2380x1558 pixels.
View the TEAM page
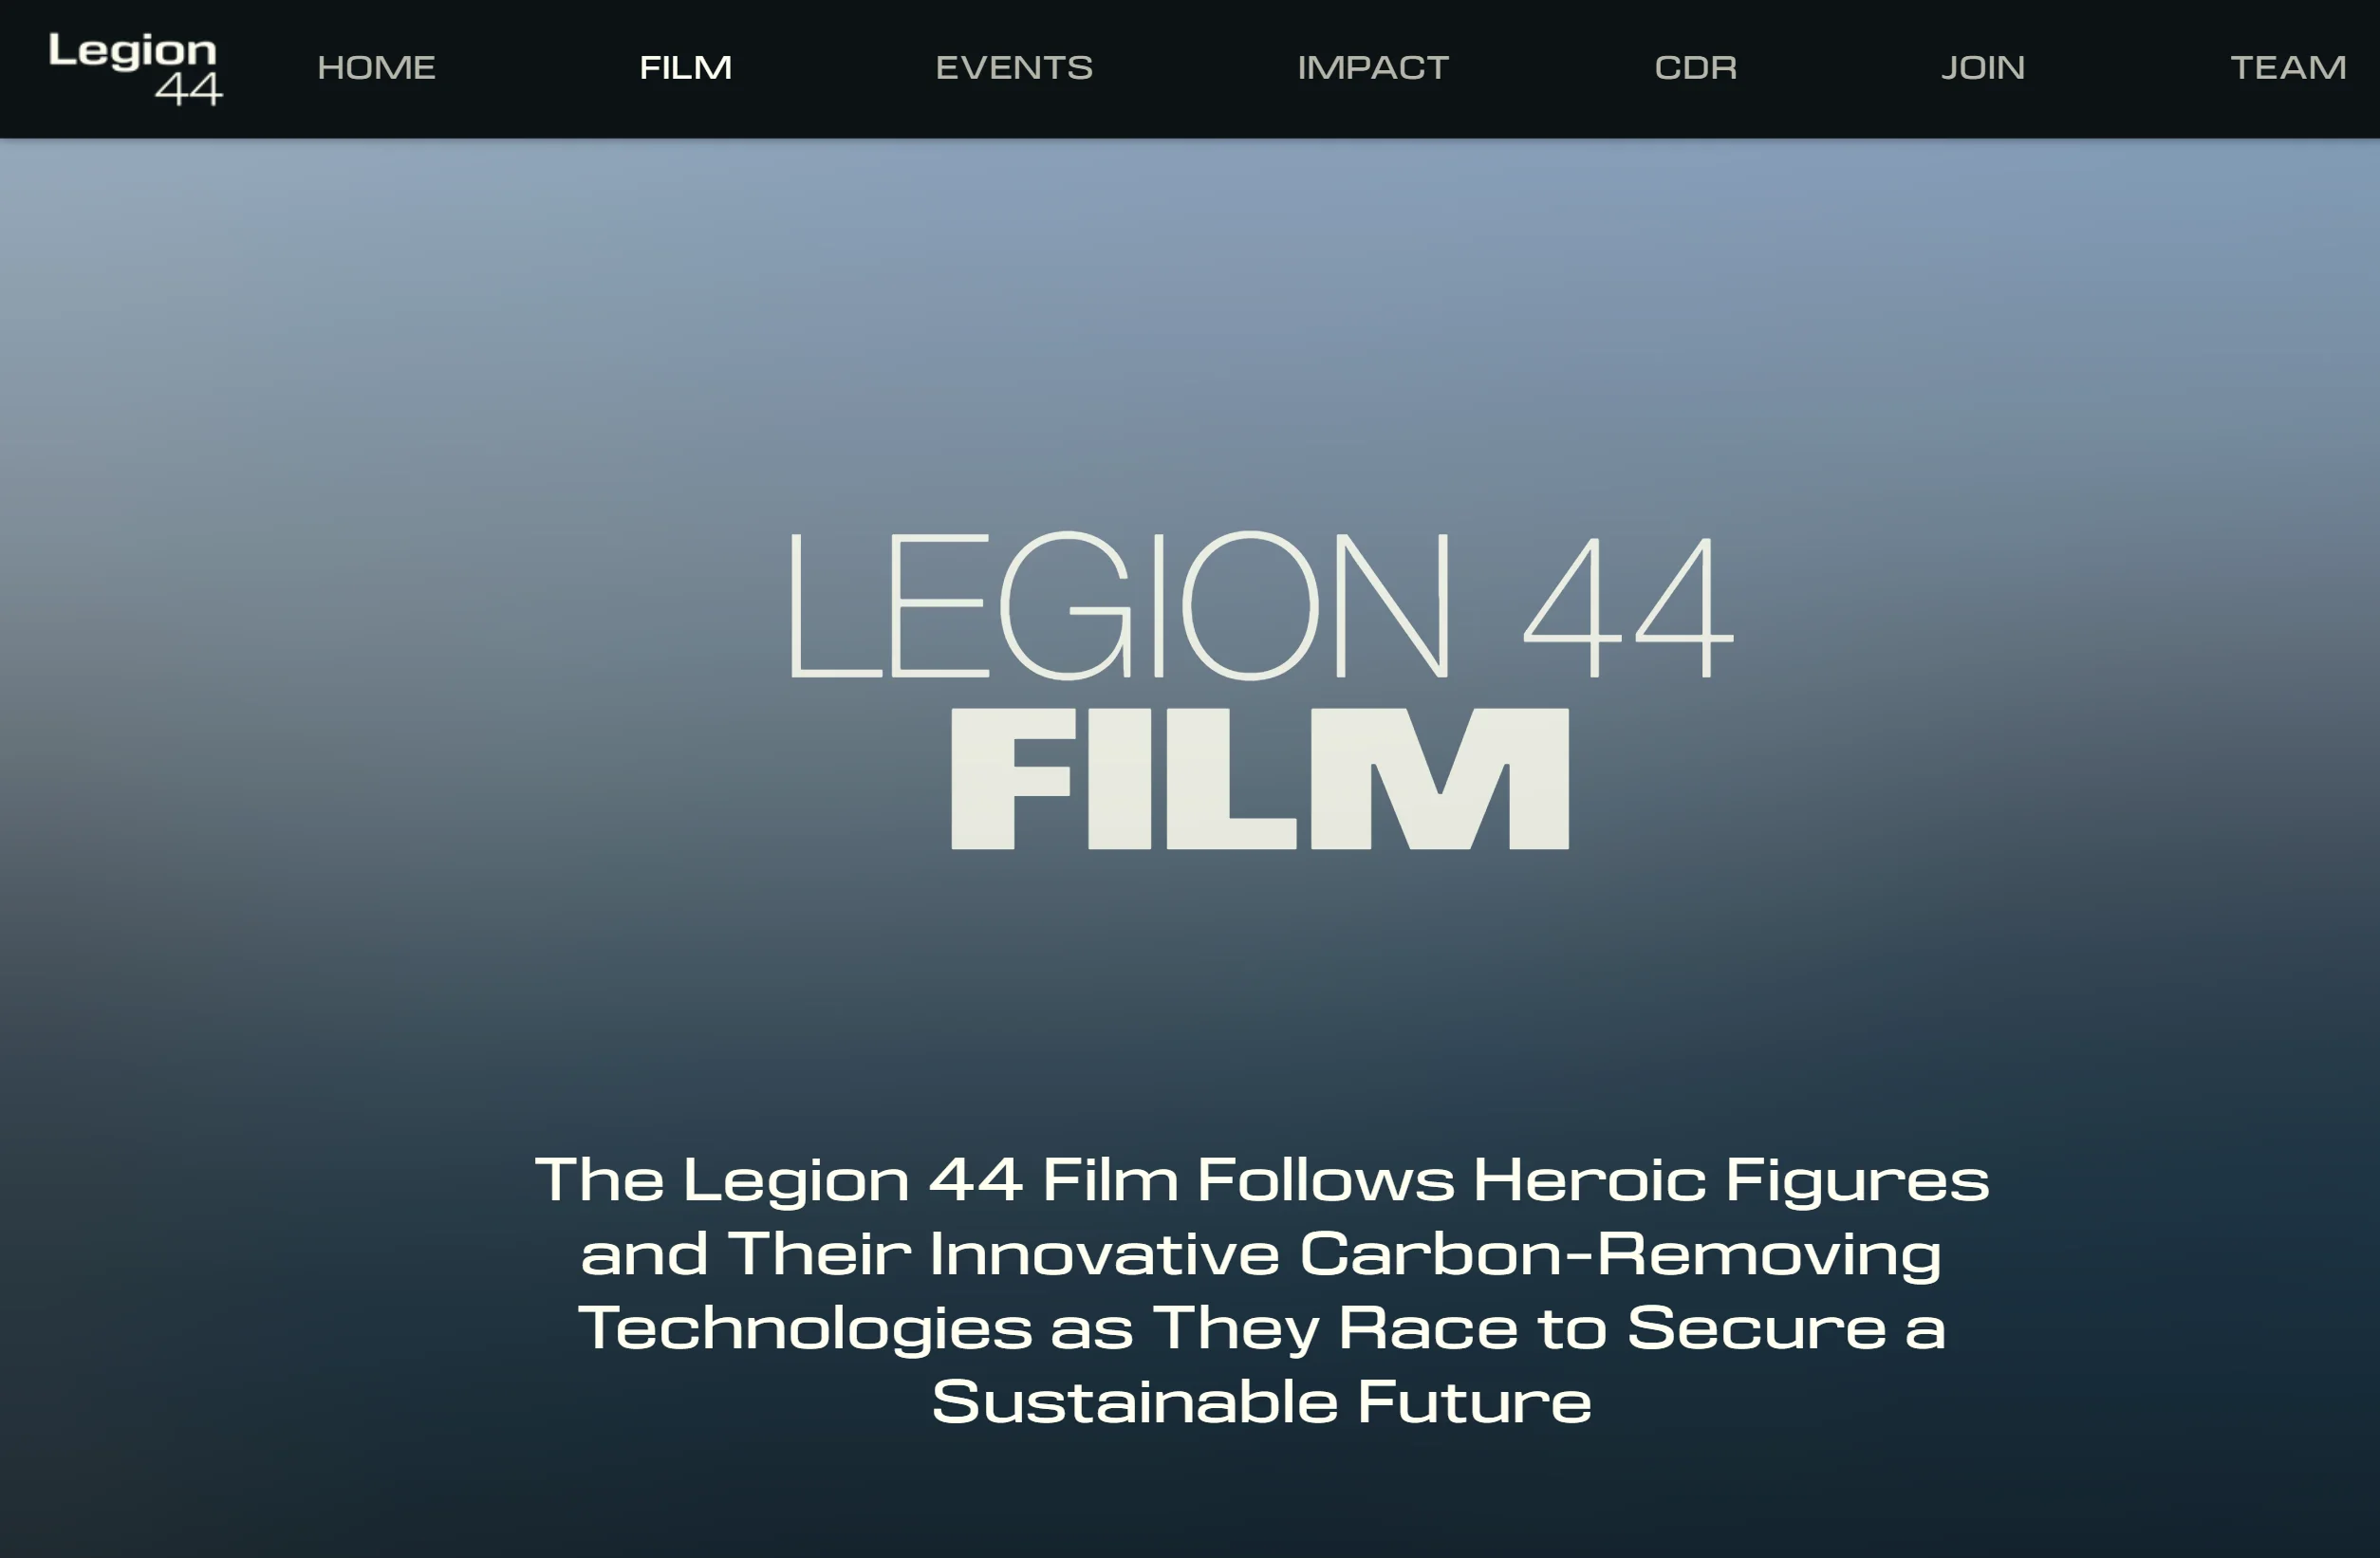pyautogui.click(x=2288, y=68)
